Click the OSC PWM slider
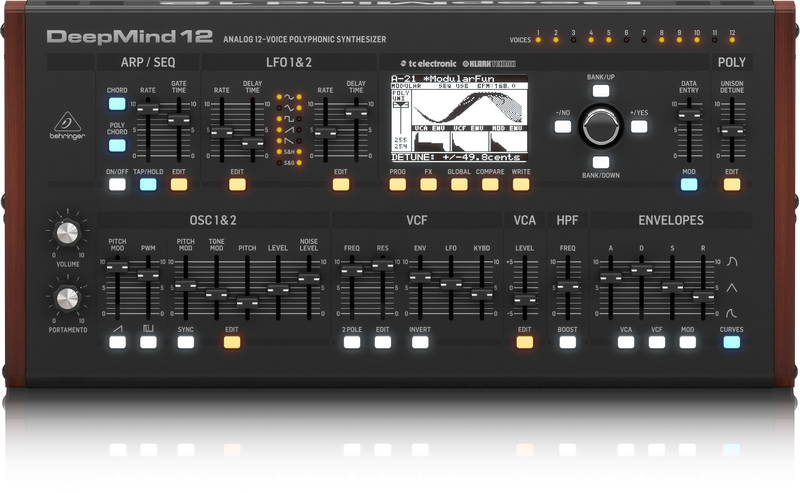 [x=148, y=275]
